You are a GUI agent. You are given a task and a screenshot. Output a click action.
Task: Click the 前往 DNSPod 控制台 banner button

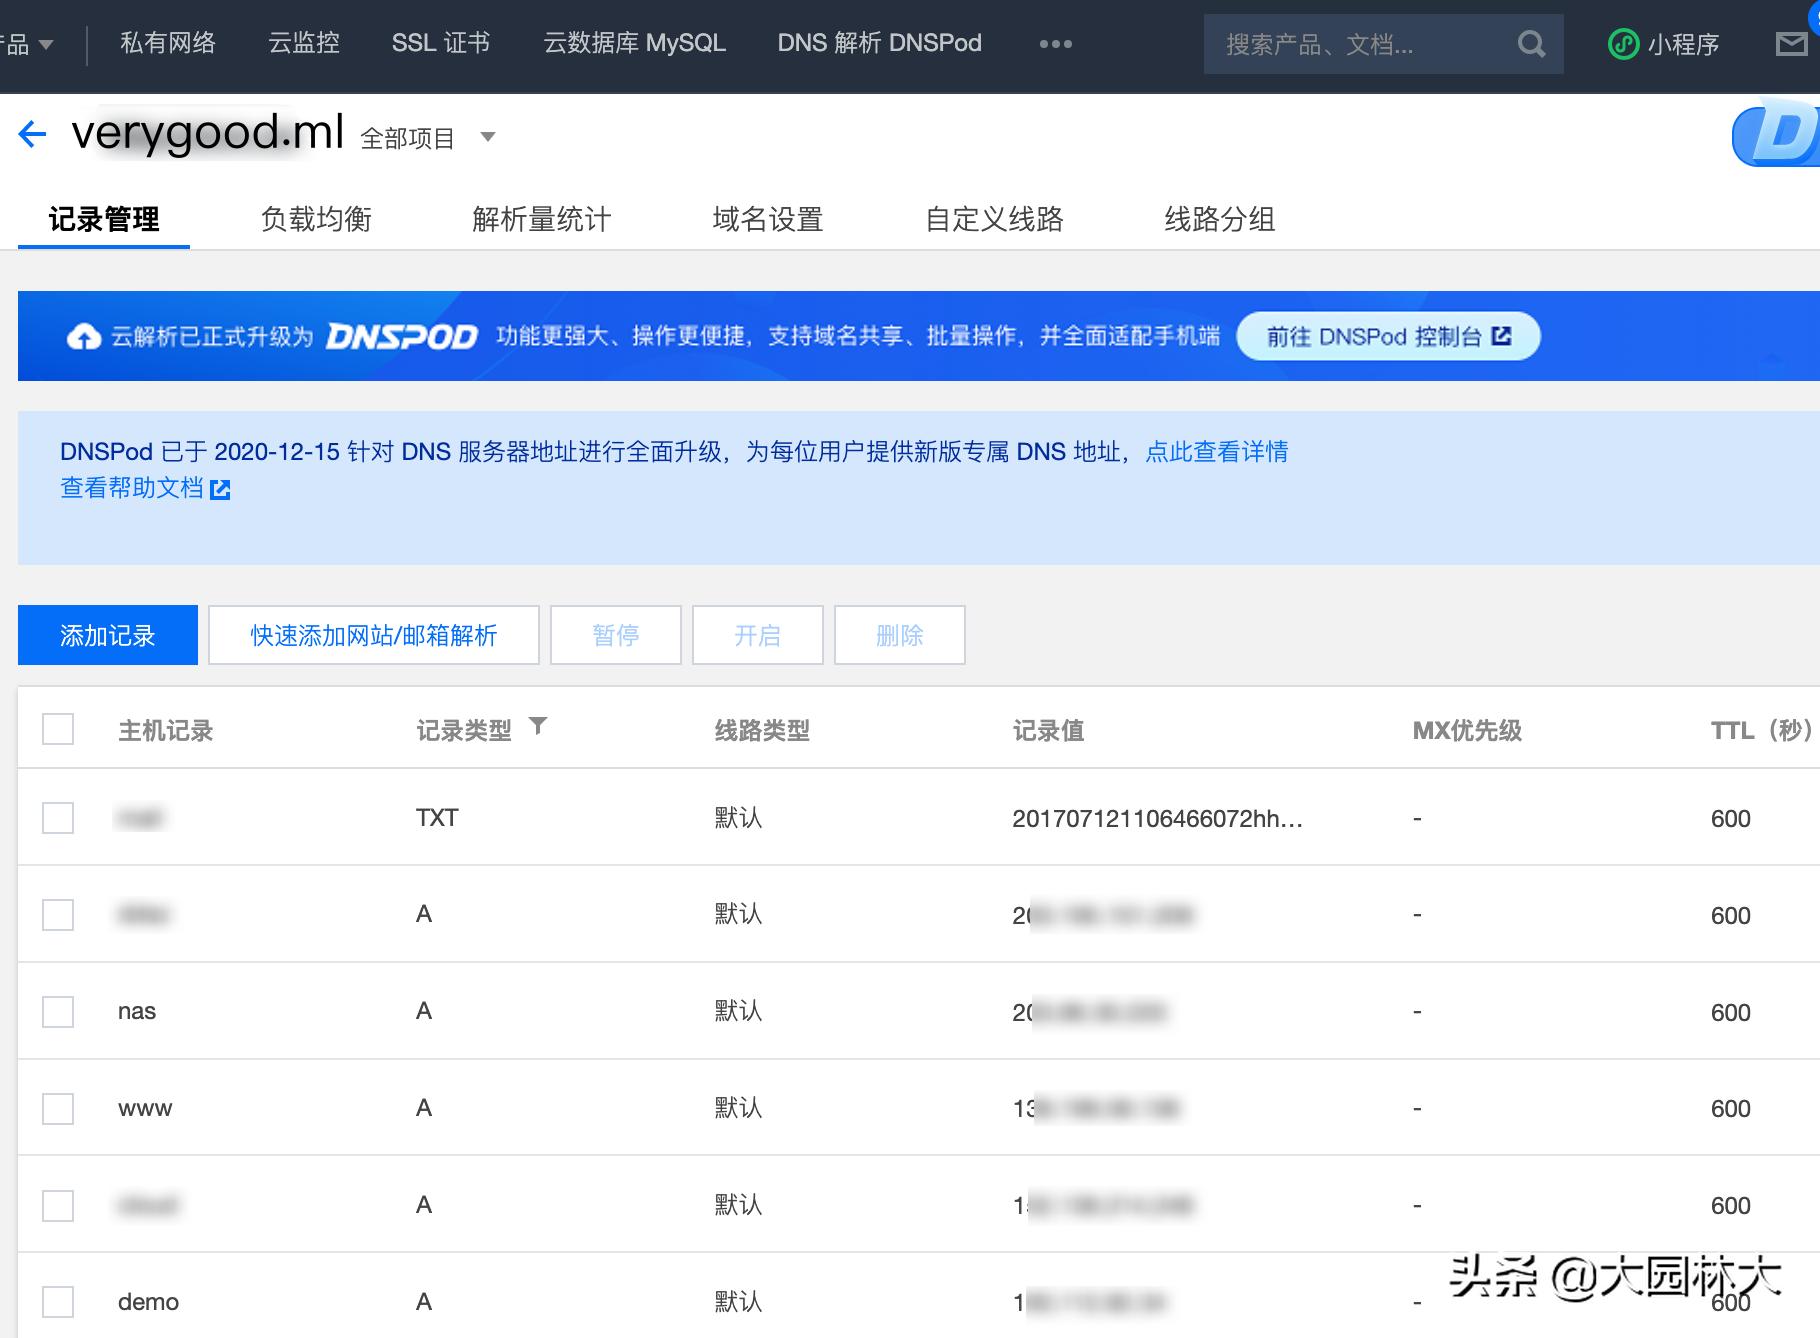pyautogui.click(x=1388, y=336)
